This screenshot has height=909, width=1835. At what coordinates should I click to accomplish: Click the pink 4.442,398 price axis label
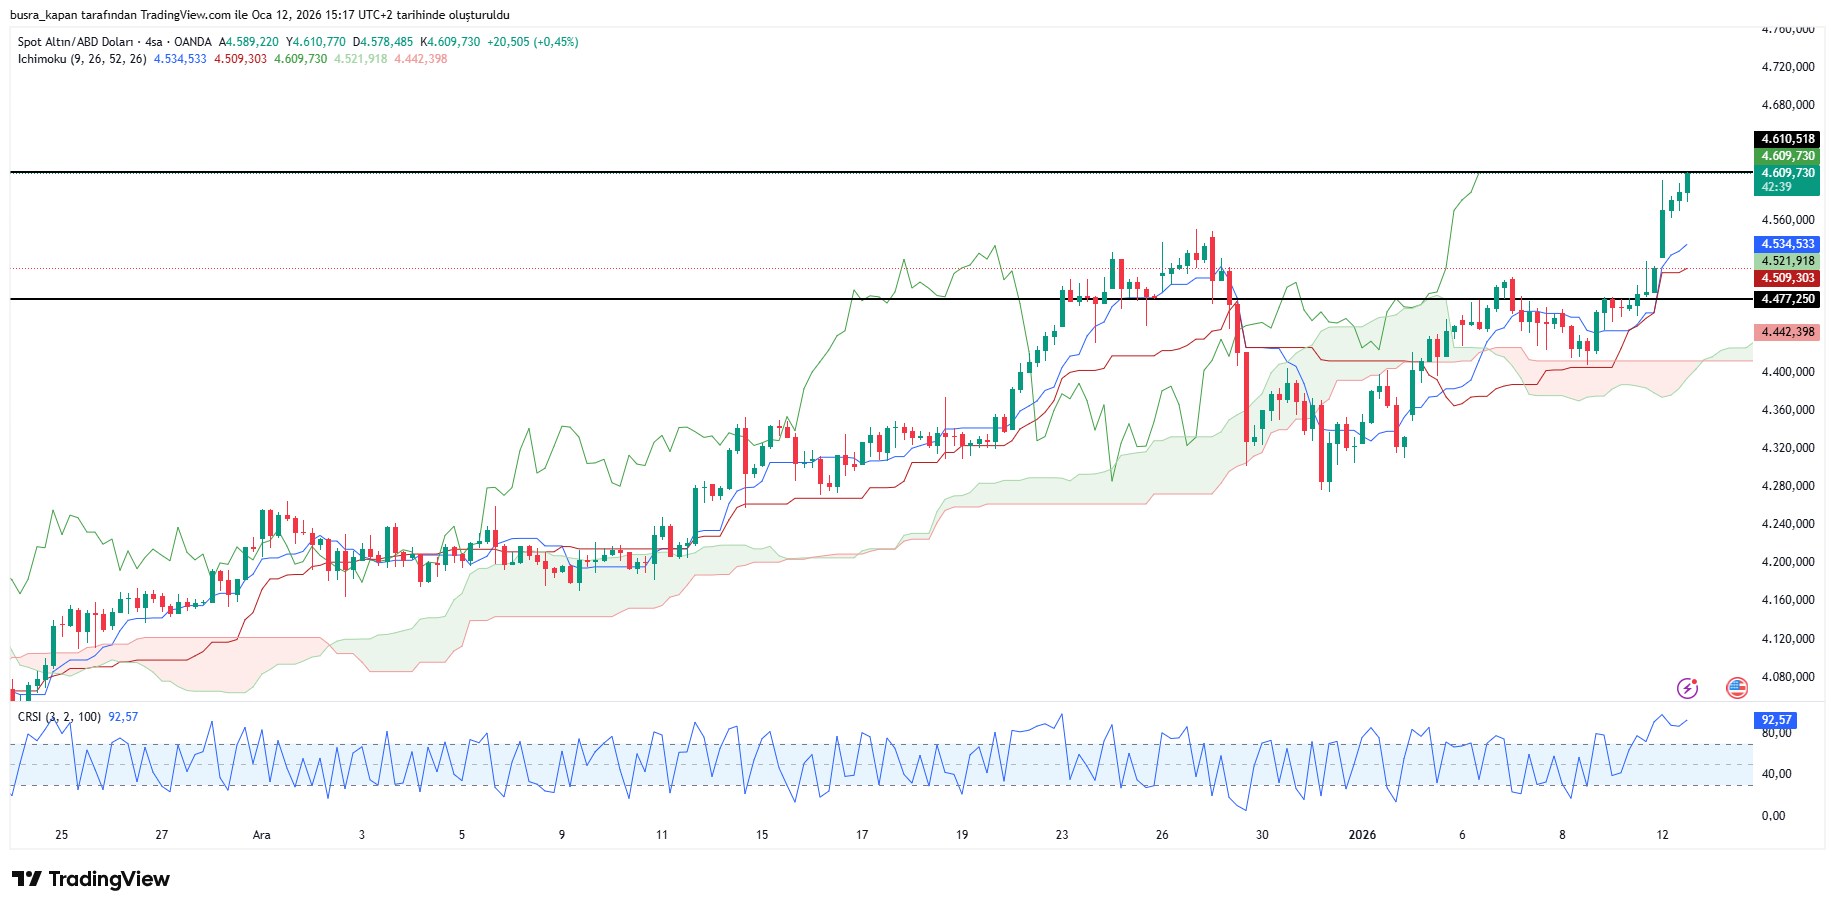1787,332
